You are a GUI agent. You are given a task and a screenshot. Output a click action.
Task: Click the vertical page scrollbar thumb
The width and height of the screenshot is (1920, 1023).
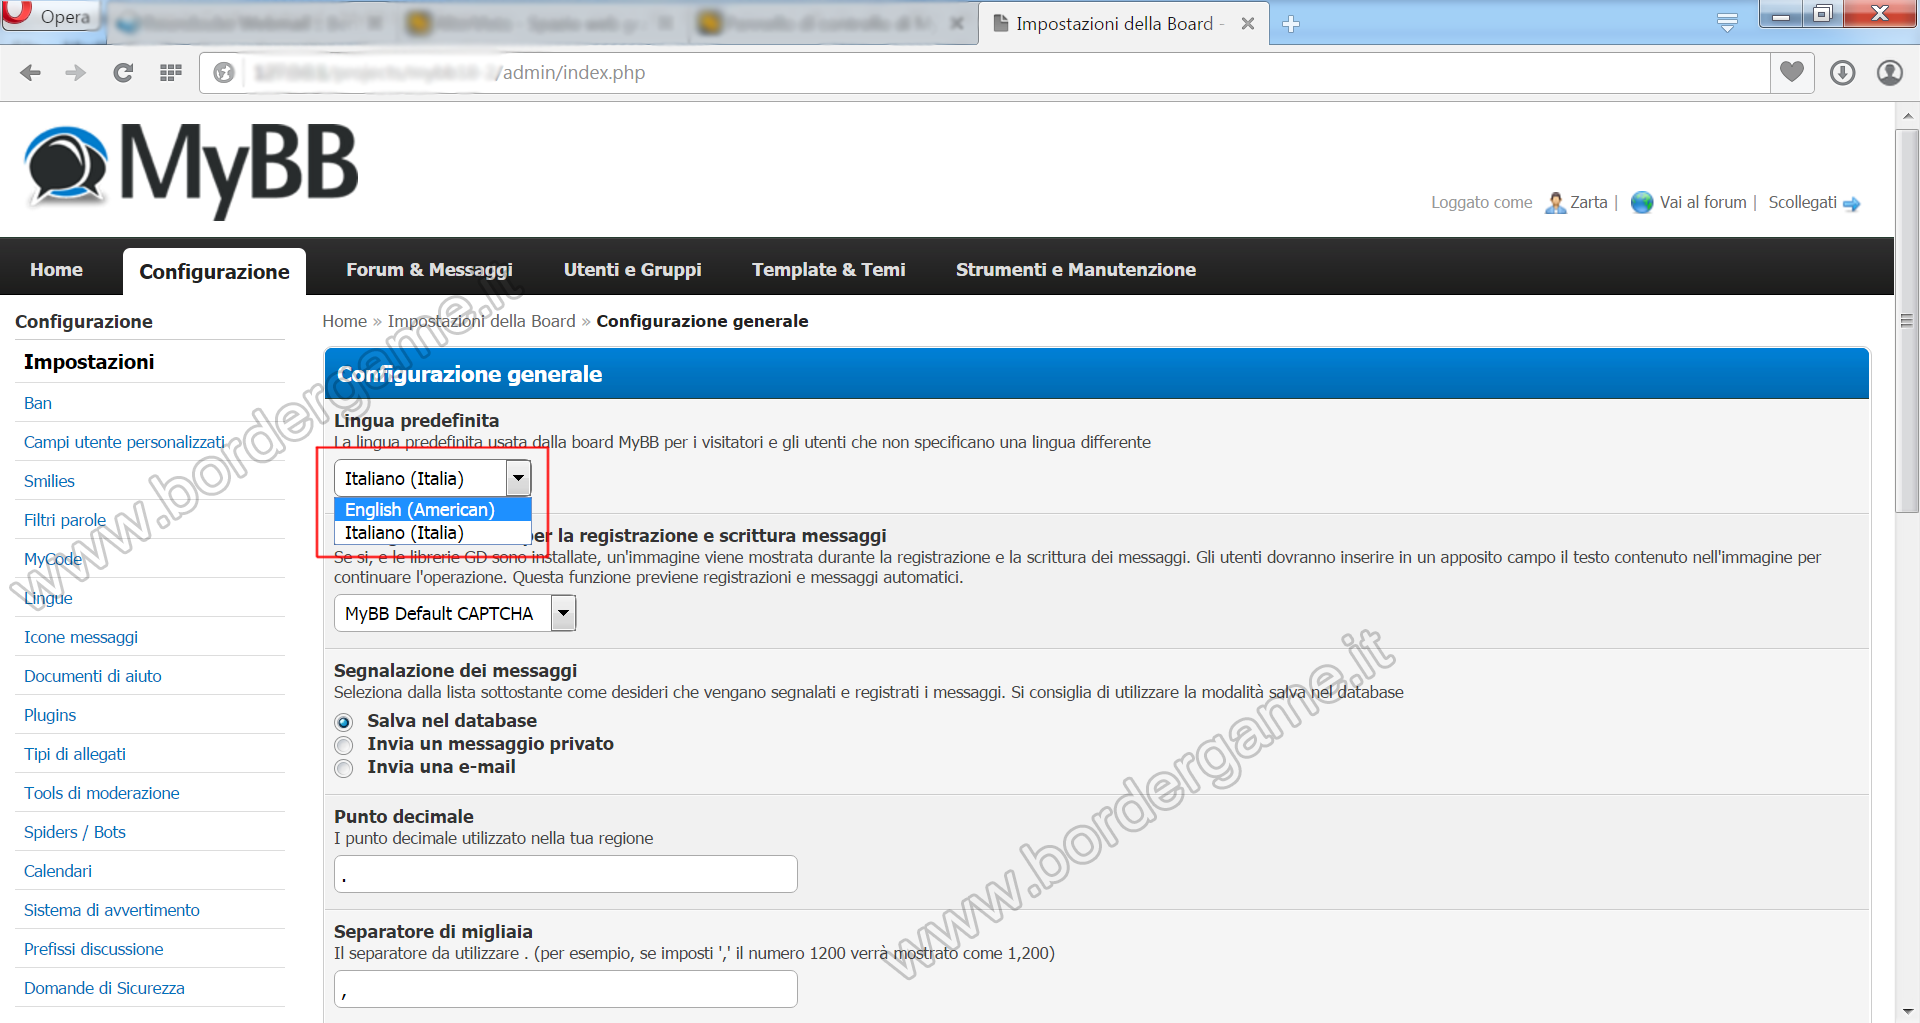[1907, 320]
